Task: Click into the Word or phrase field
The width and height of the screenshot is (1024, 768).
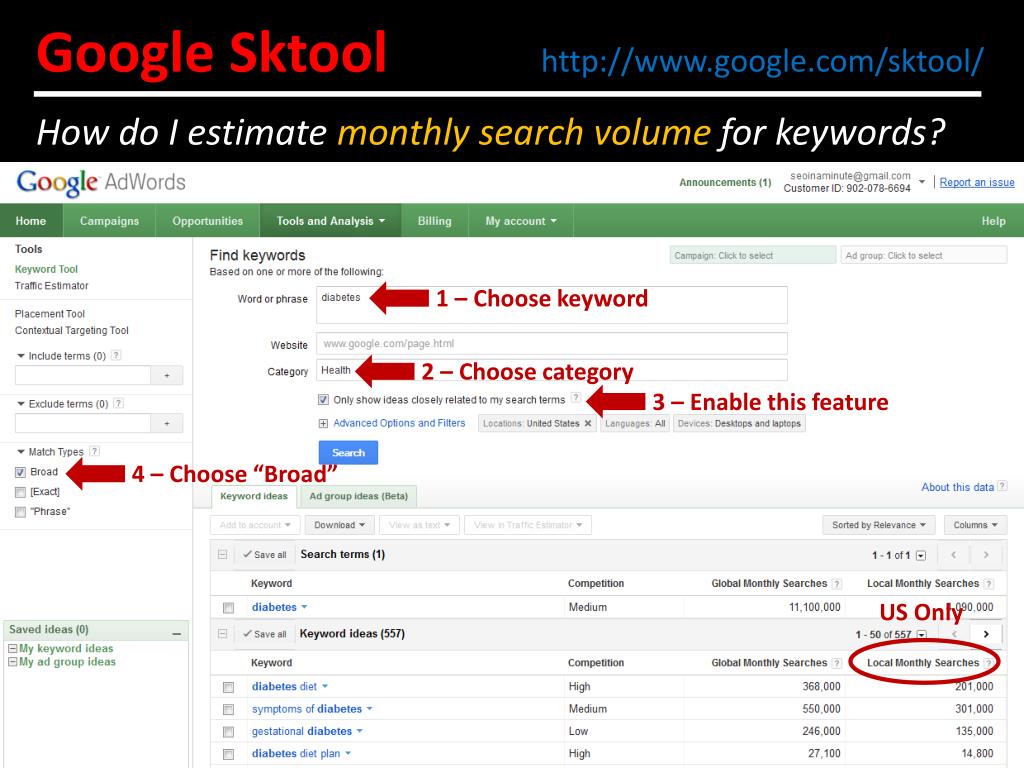Action: tap(552, 305)
